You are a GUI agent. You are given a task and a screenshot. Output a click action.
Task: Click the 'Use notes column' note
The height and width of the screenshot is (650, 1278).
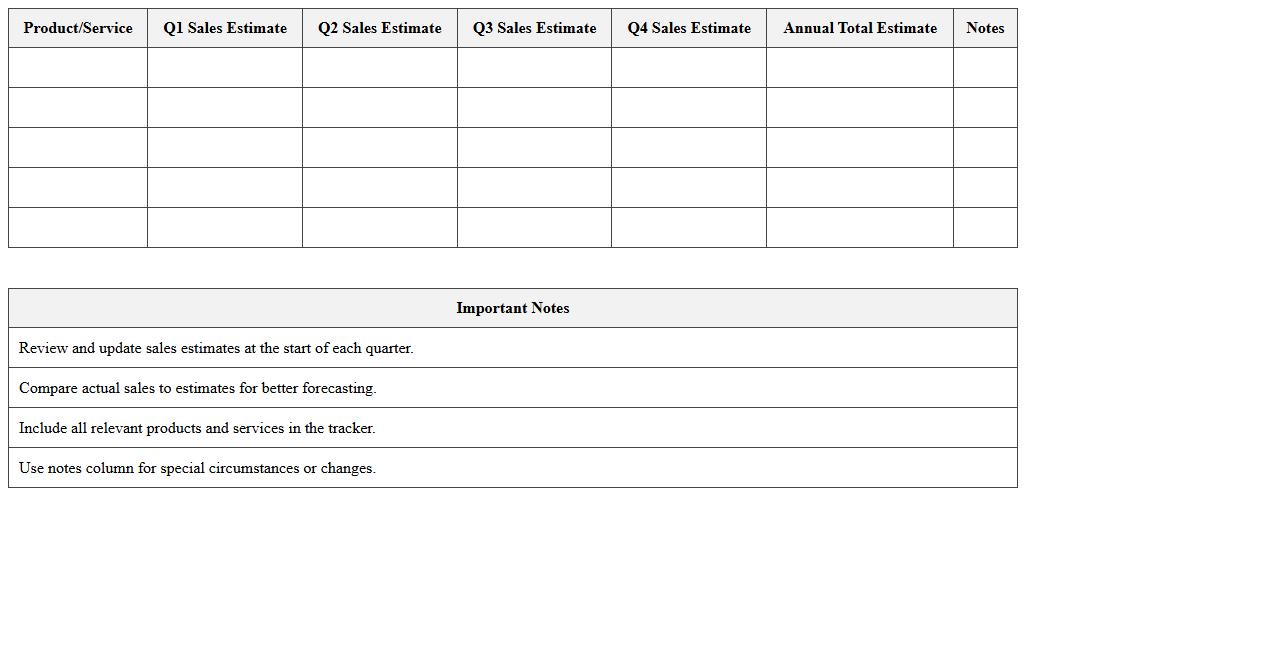click(x=197, y=468)
